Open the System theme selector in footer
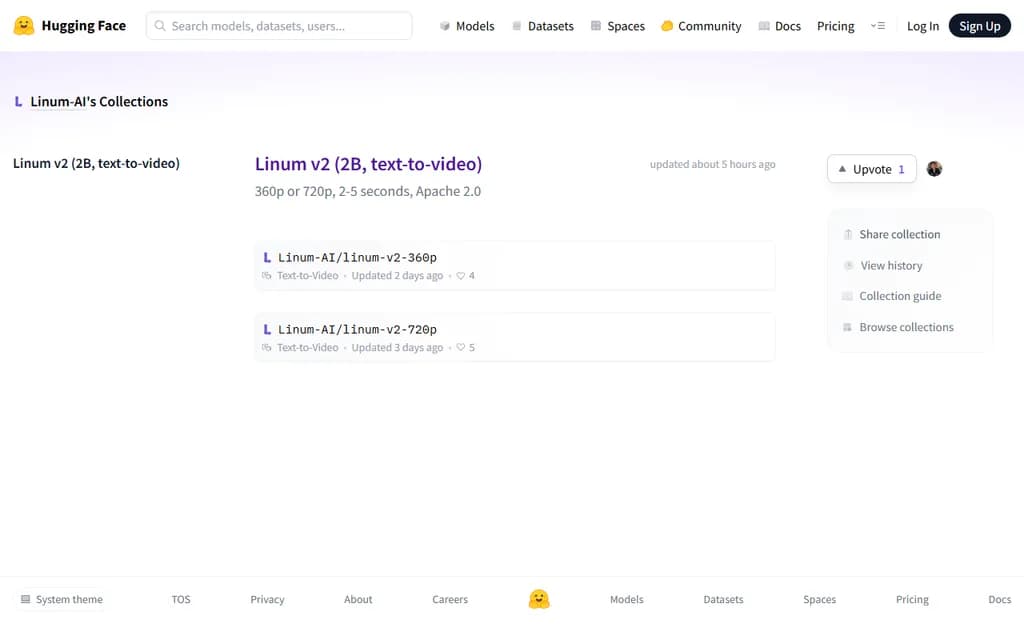 click(x=62, y=599)
